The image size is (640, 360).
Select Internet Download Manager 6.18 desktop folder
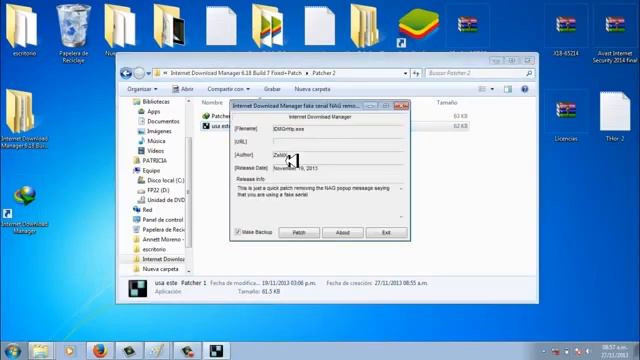point(24,119)
